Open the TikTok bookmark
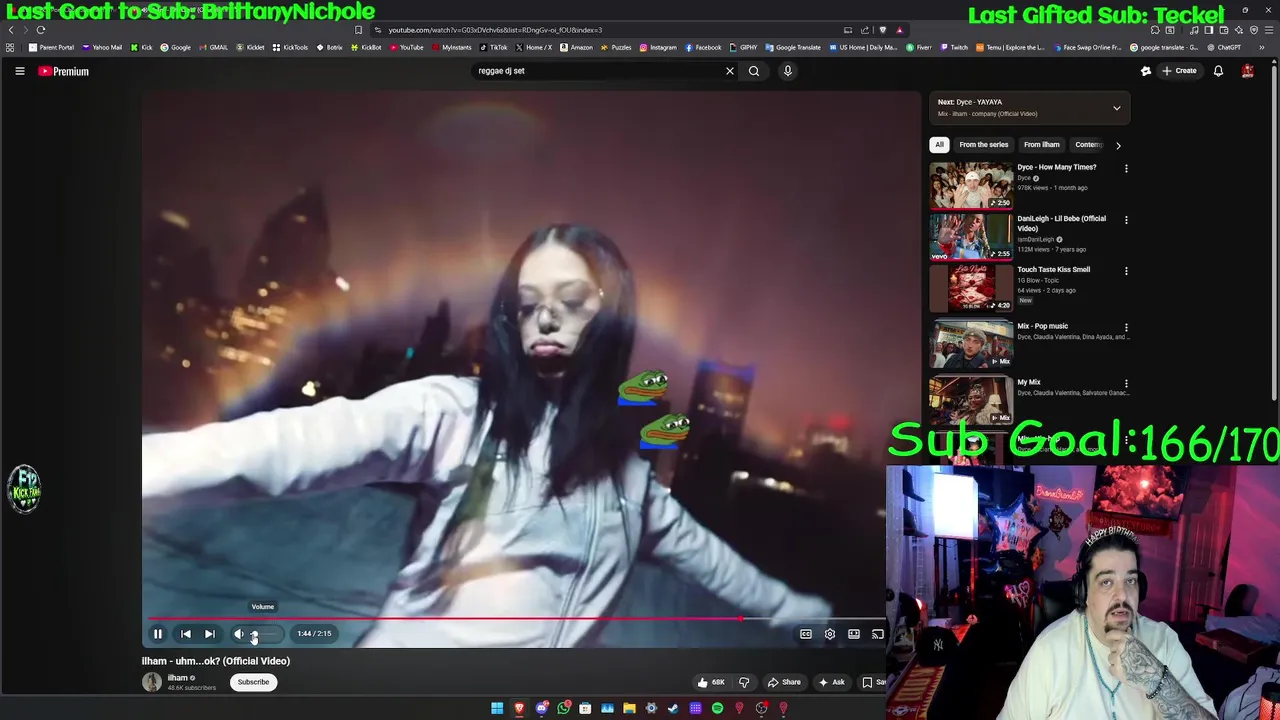The width and height of the screenshot is (1280, 720). click(x=493, y=47)
